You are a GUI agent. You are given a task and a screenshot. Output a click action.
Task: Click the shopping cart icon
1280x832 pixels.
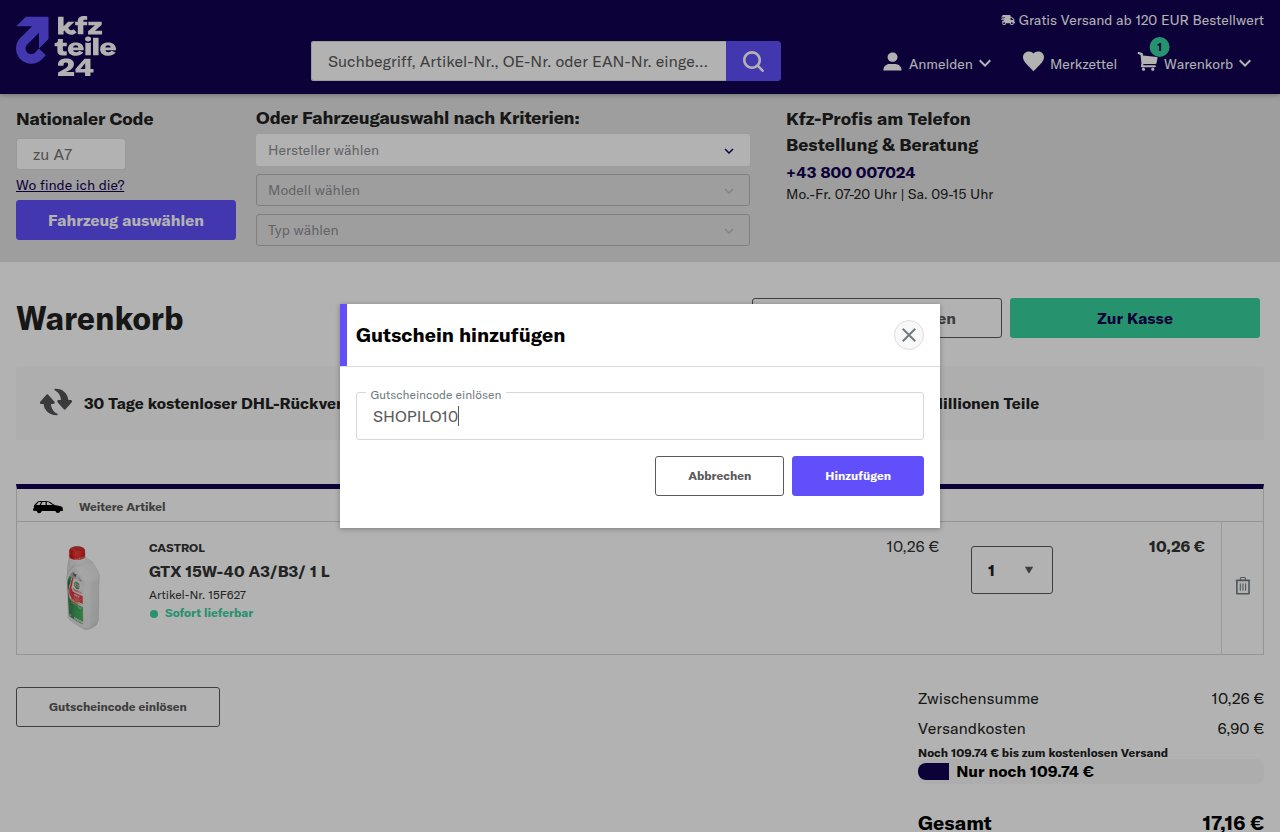coord(1148,62)
